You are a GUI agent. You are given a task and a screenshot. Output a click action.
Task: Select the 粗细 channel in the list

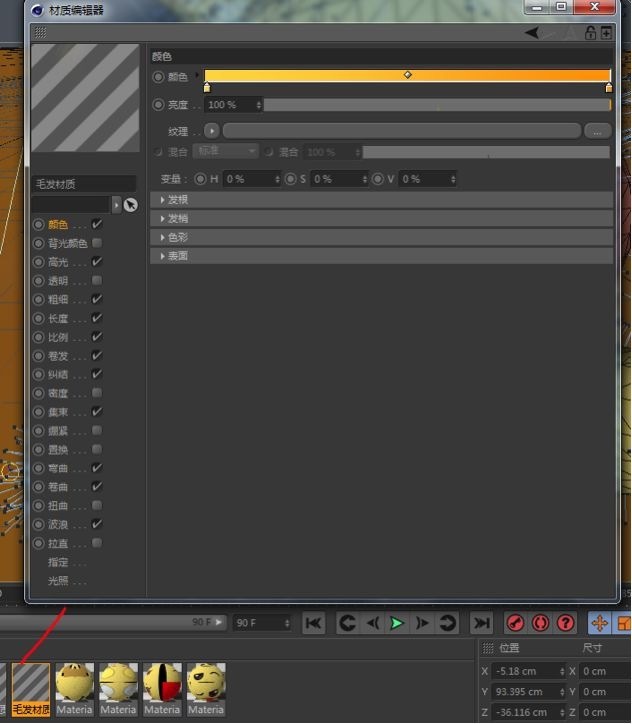click(59, 299)
